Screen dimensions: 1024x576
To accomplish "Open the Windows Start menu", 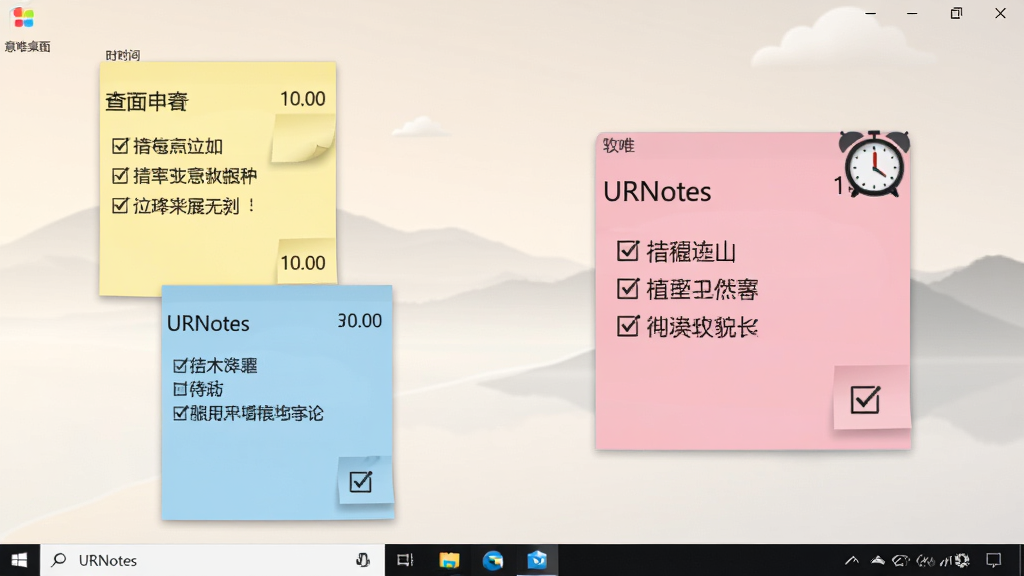I will coord(20,560).
